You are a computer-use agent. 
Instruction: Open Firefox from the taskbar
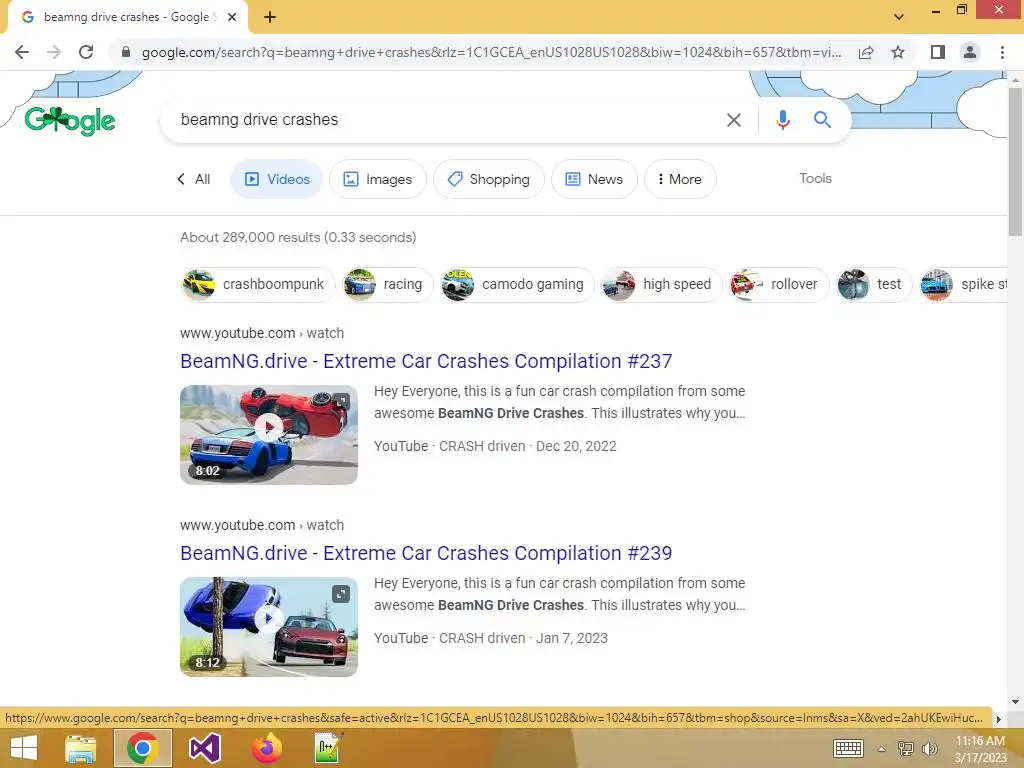266,748
